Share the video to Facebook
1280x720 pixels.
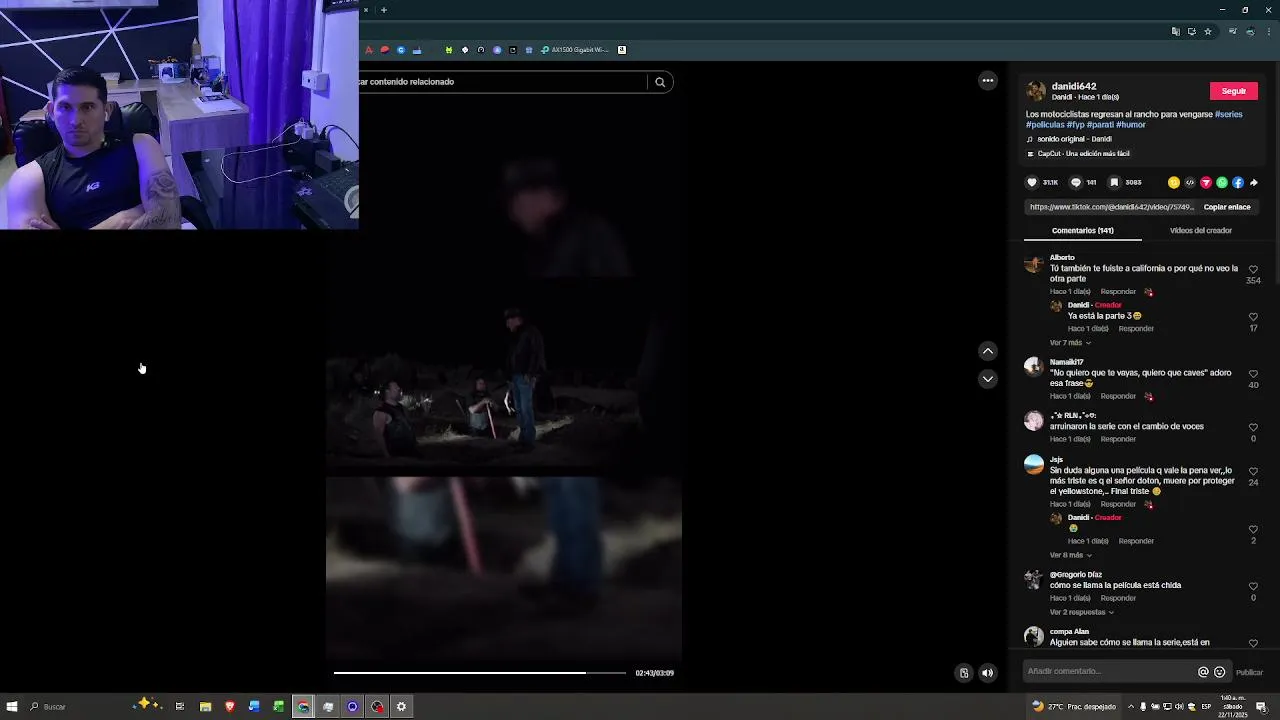tap(1238, 183)
